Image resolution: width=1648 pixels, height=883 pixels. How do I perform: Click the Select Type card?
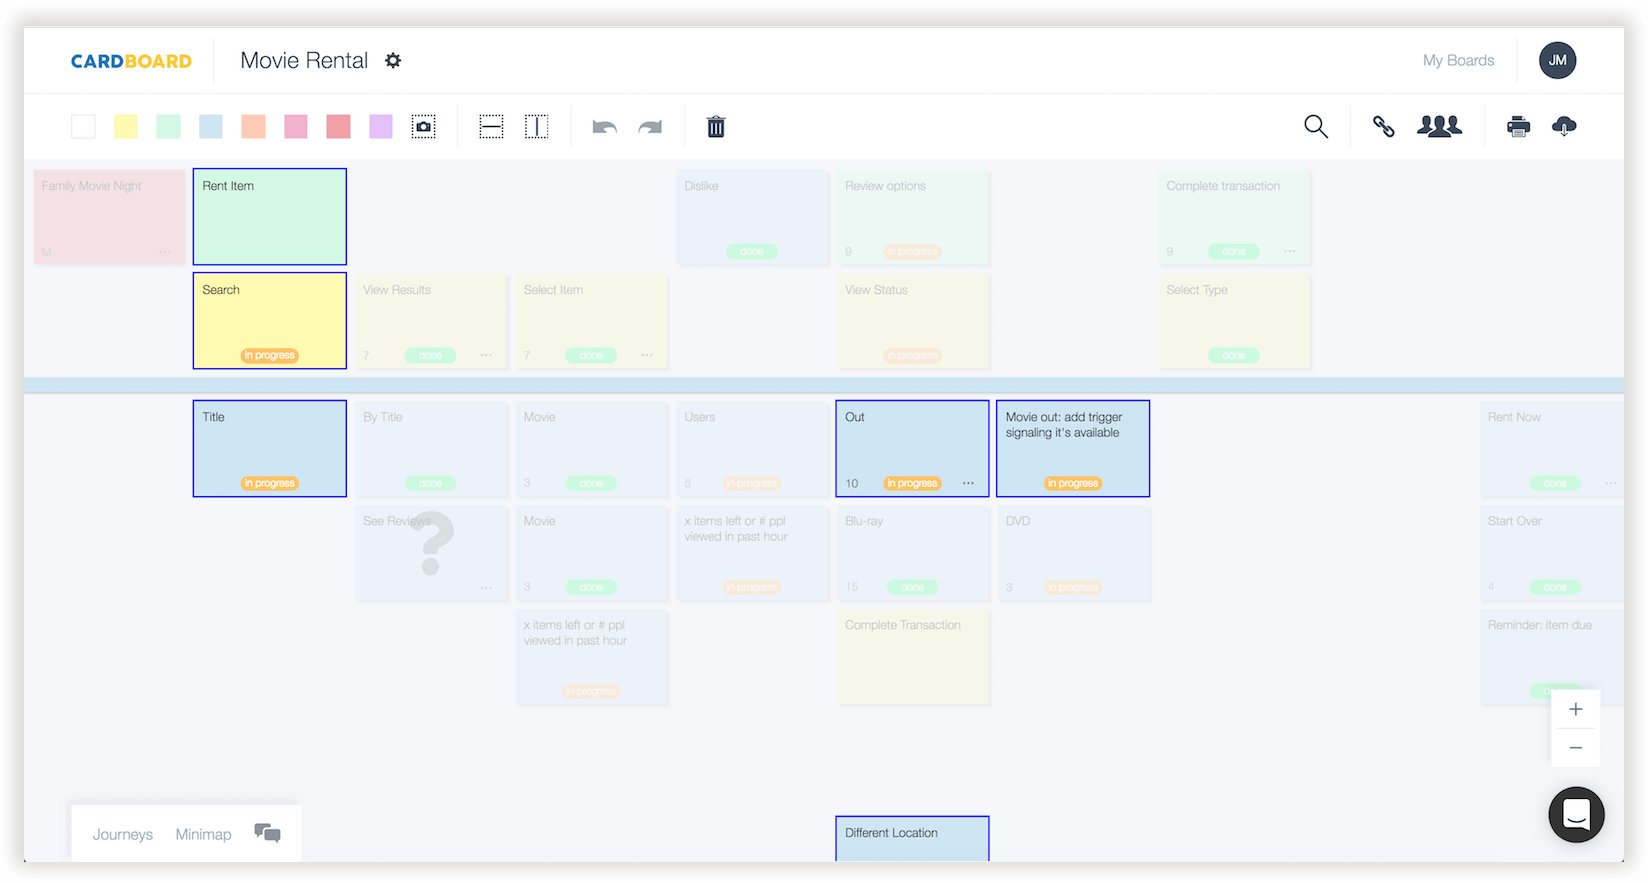click(1234, 321)
